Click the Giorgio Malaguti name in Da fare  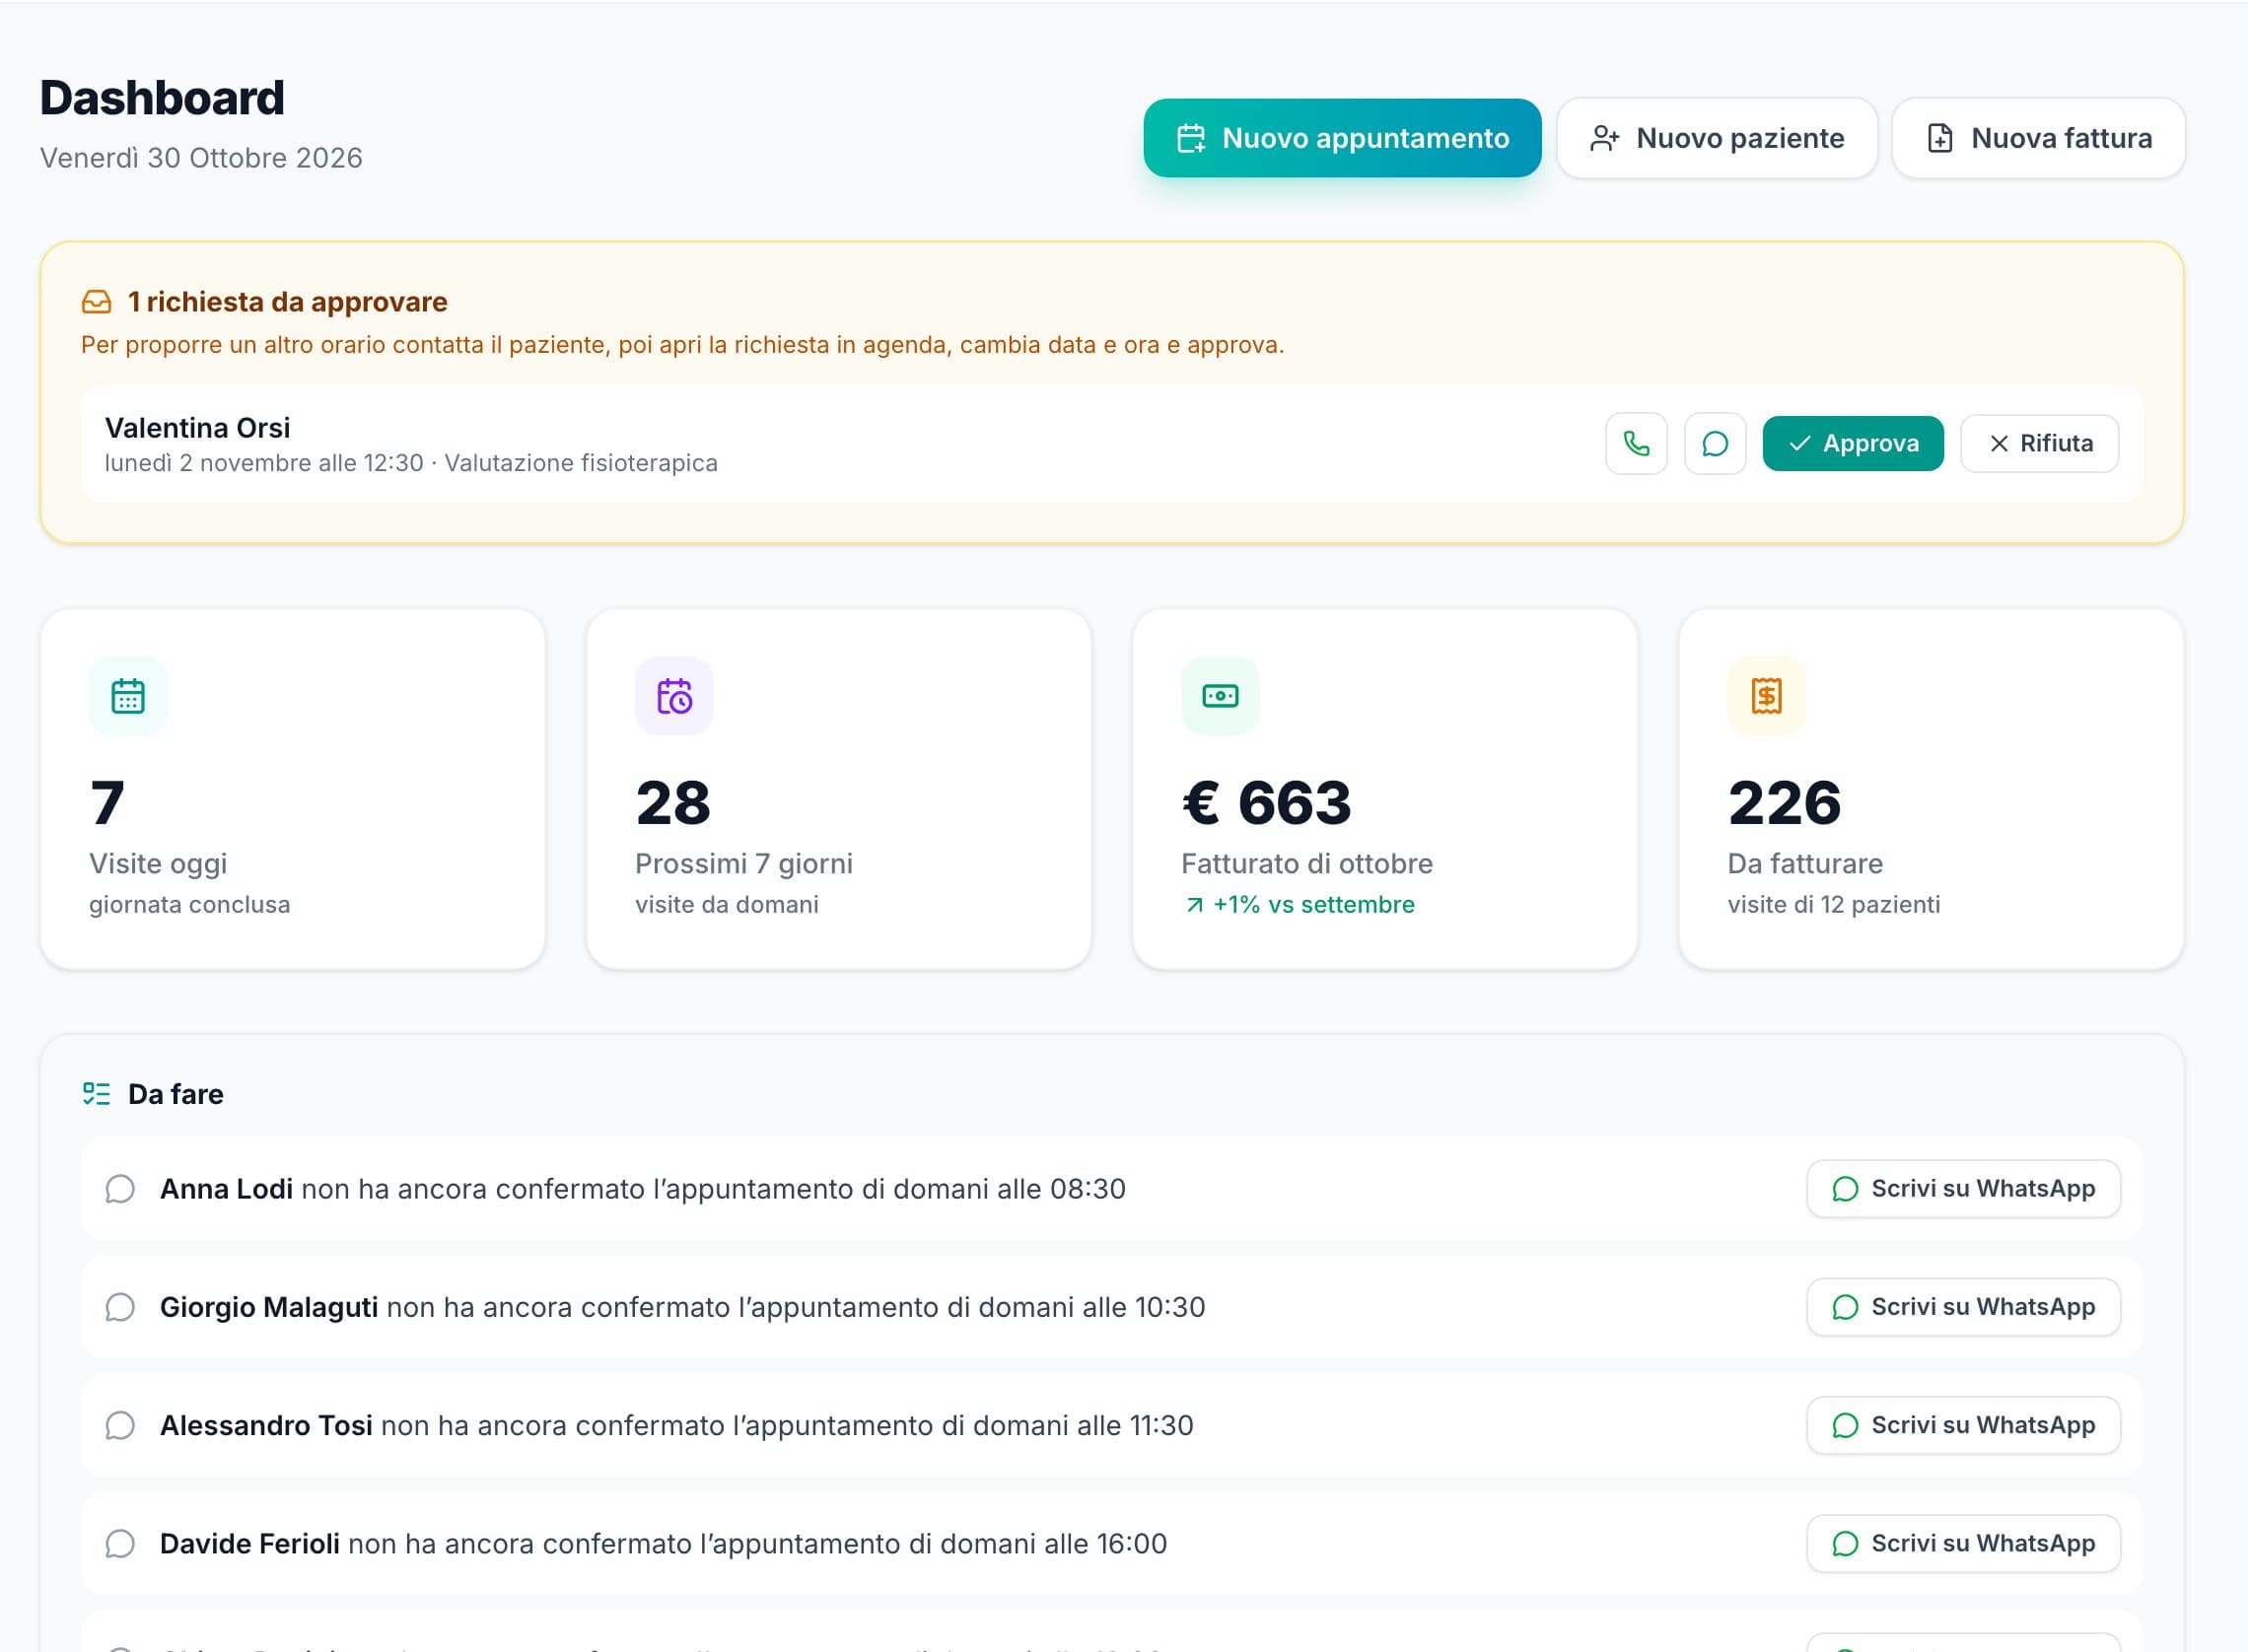point(269,1307)
